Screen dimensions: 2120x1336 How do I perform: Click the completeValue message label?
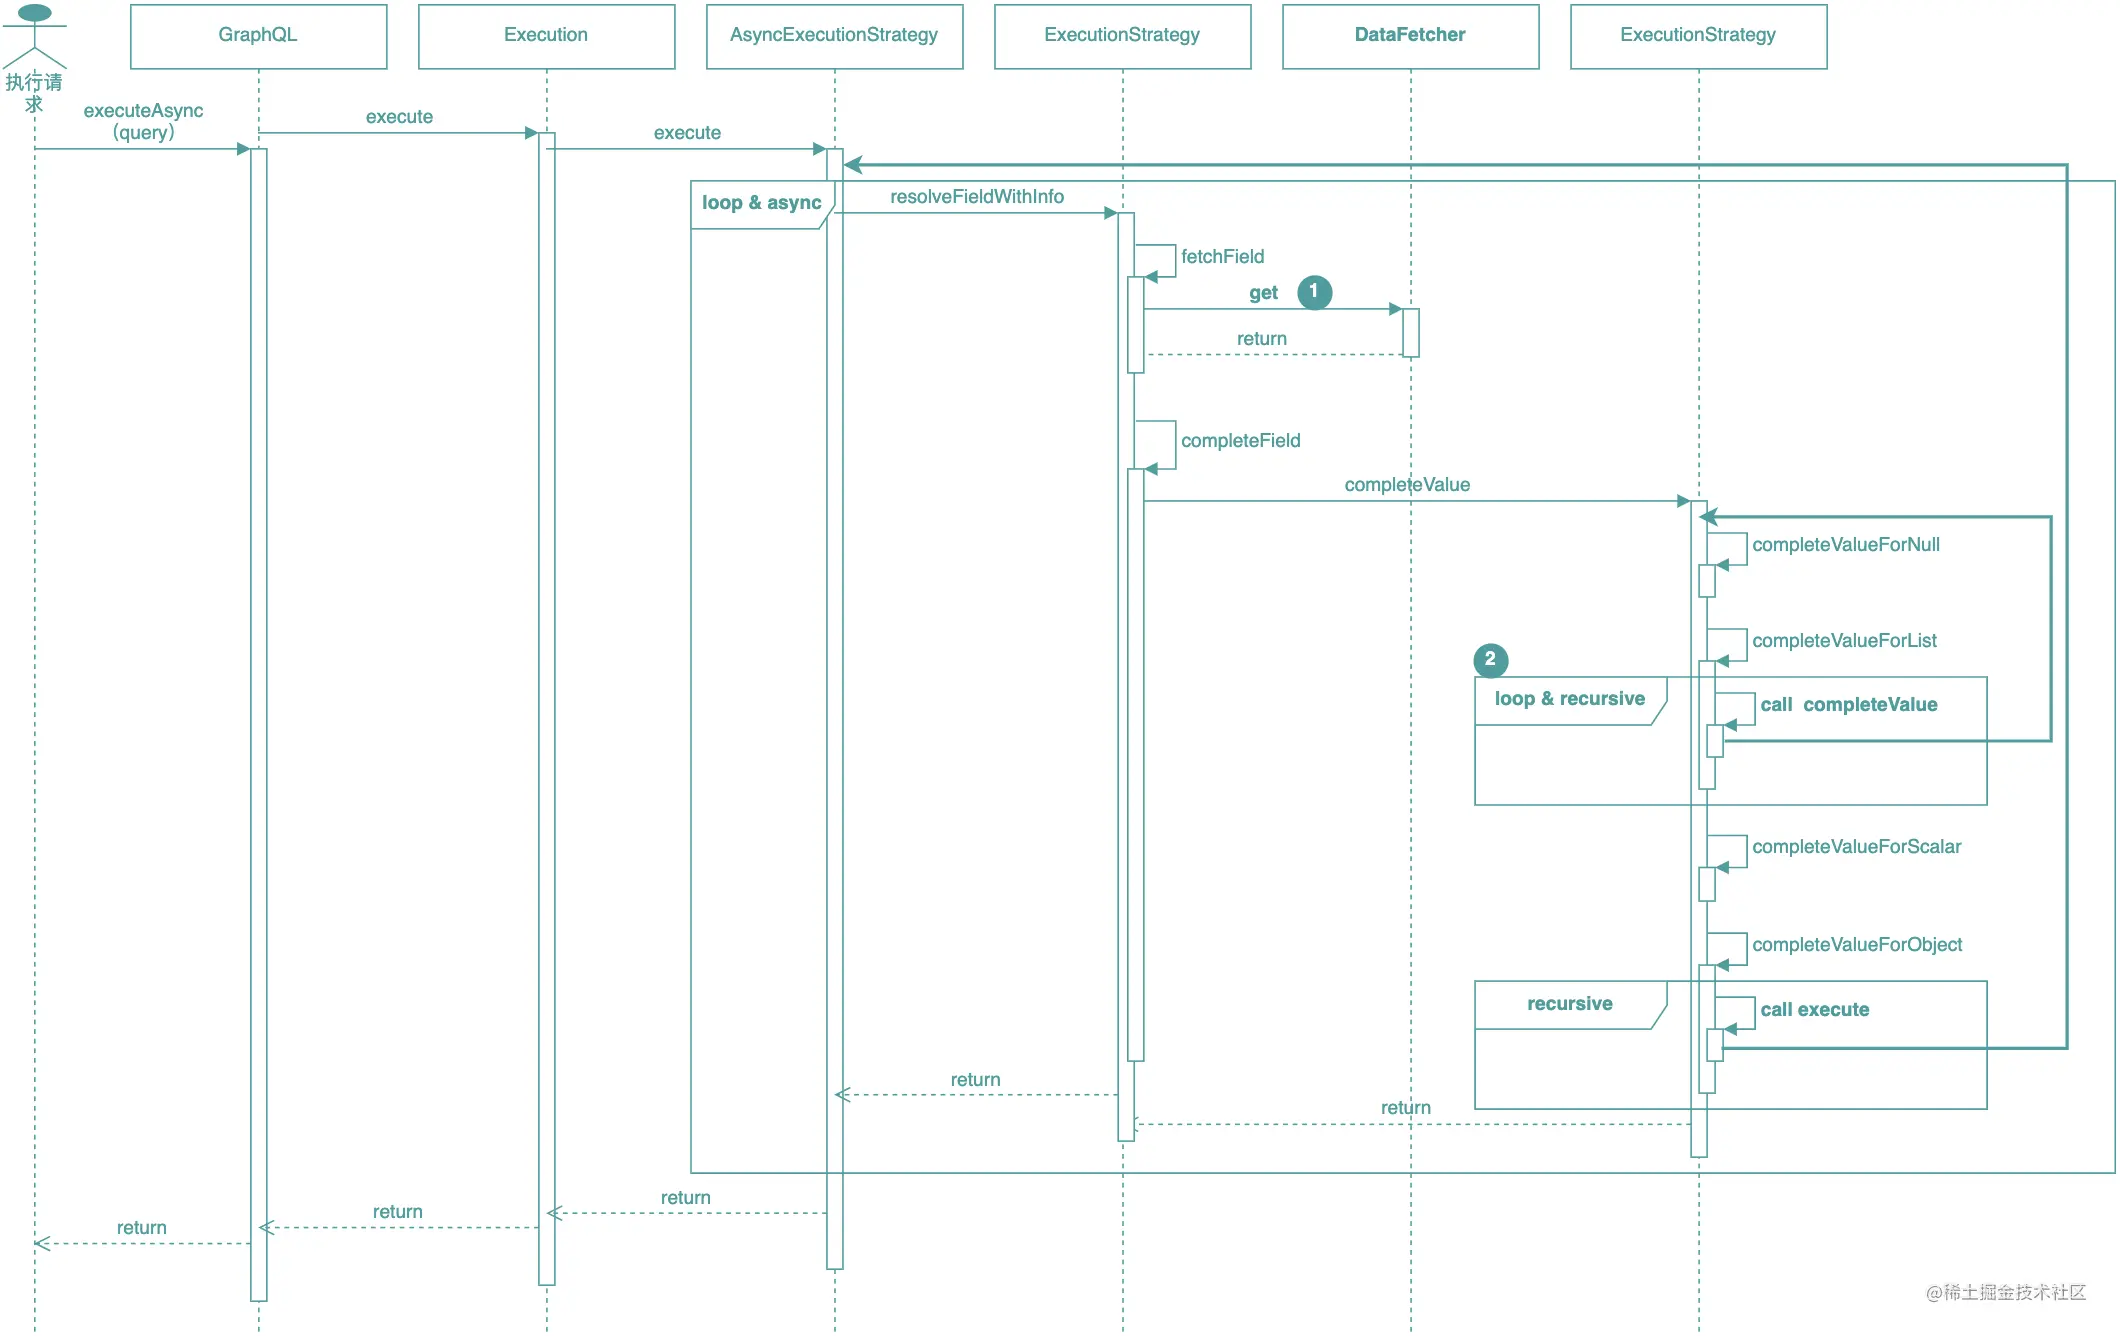1407,485
